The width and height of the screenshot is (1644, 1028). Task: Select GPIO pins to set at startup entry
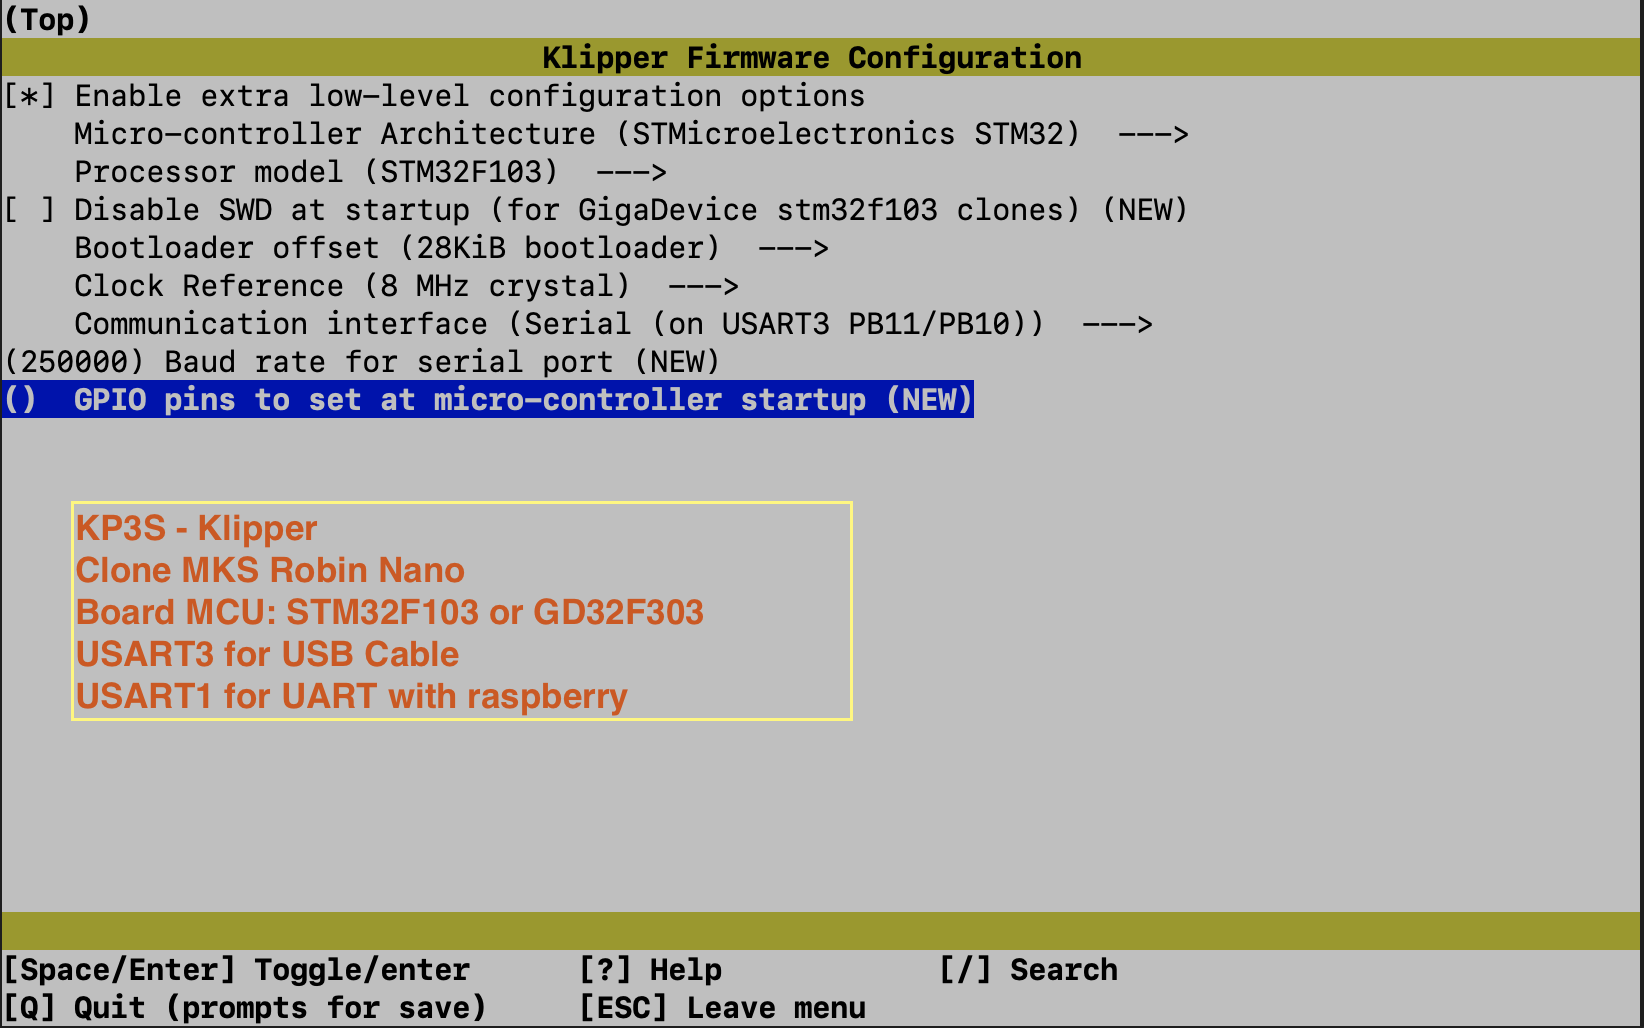(488, 400)
